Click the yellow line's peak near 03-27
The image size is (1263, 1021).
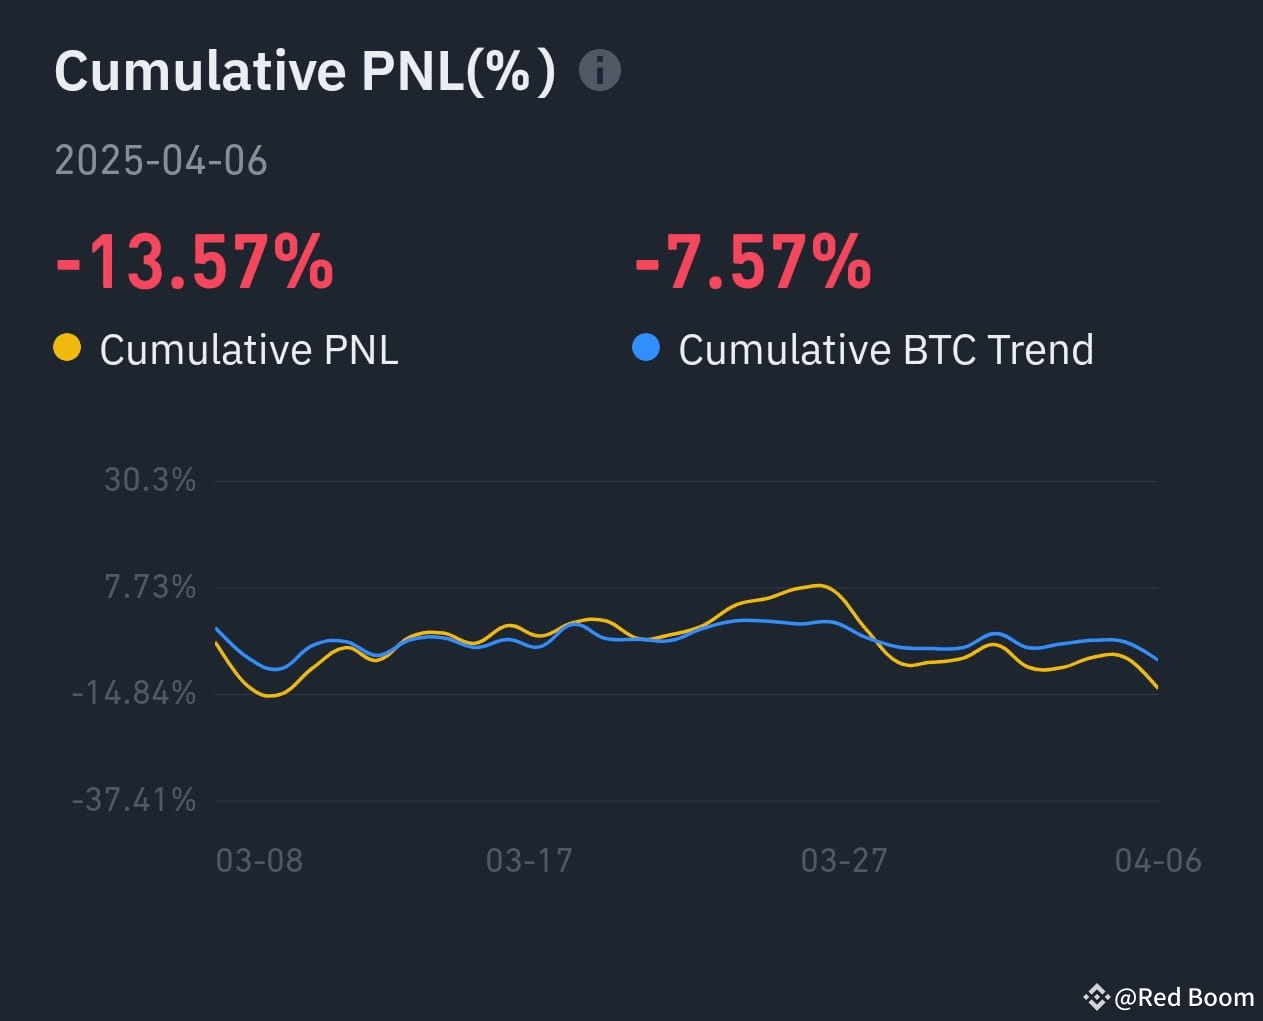click(819, 585)
